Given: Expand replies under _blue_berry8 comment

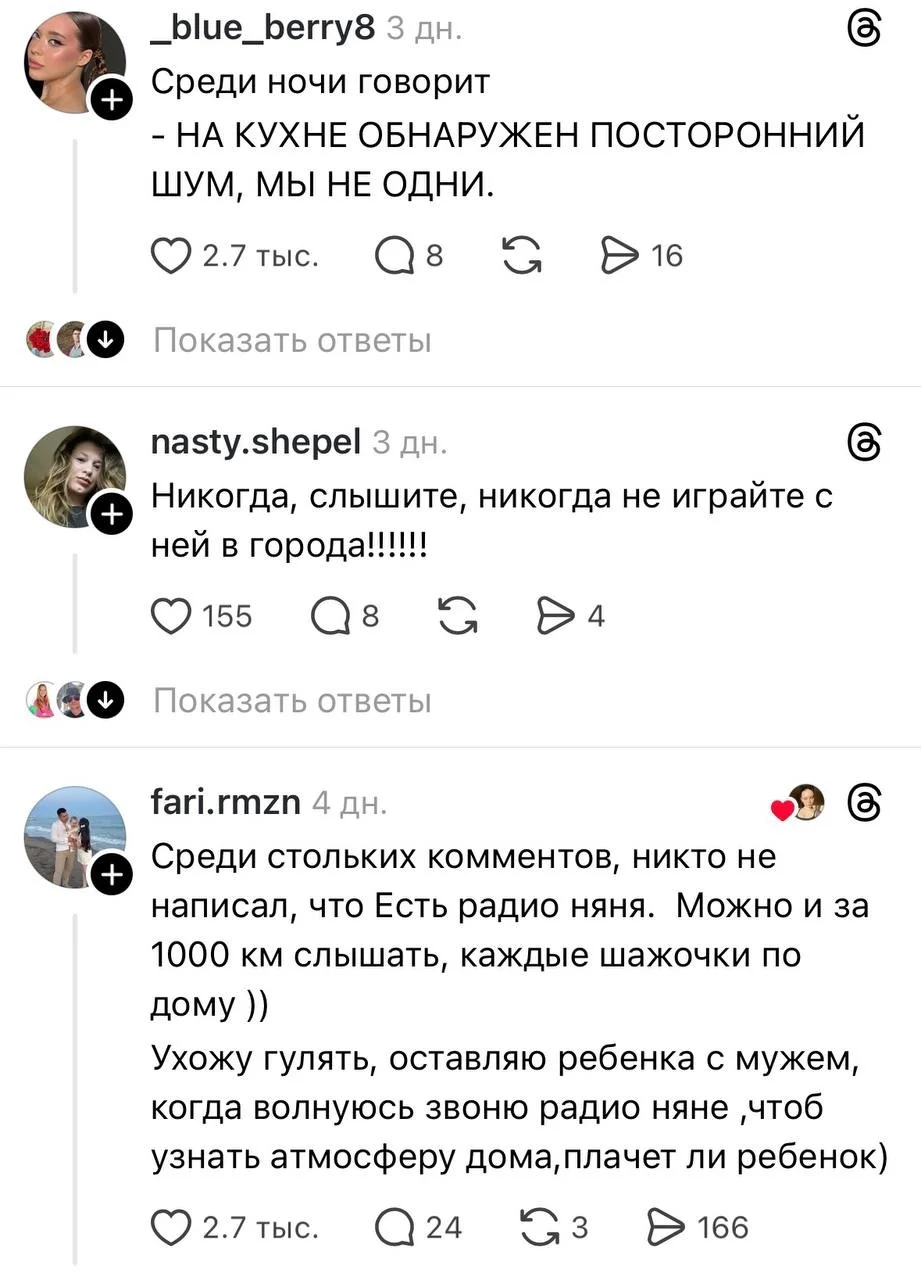Looking at the screenshot, I should click(x=292, y=341).
